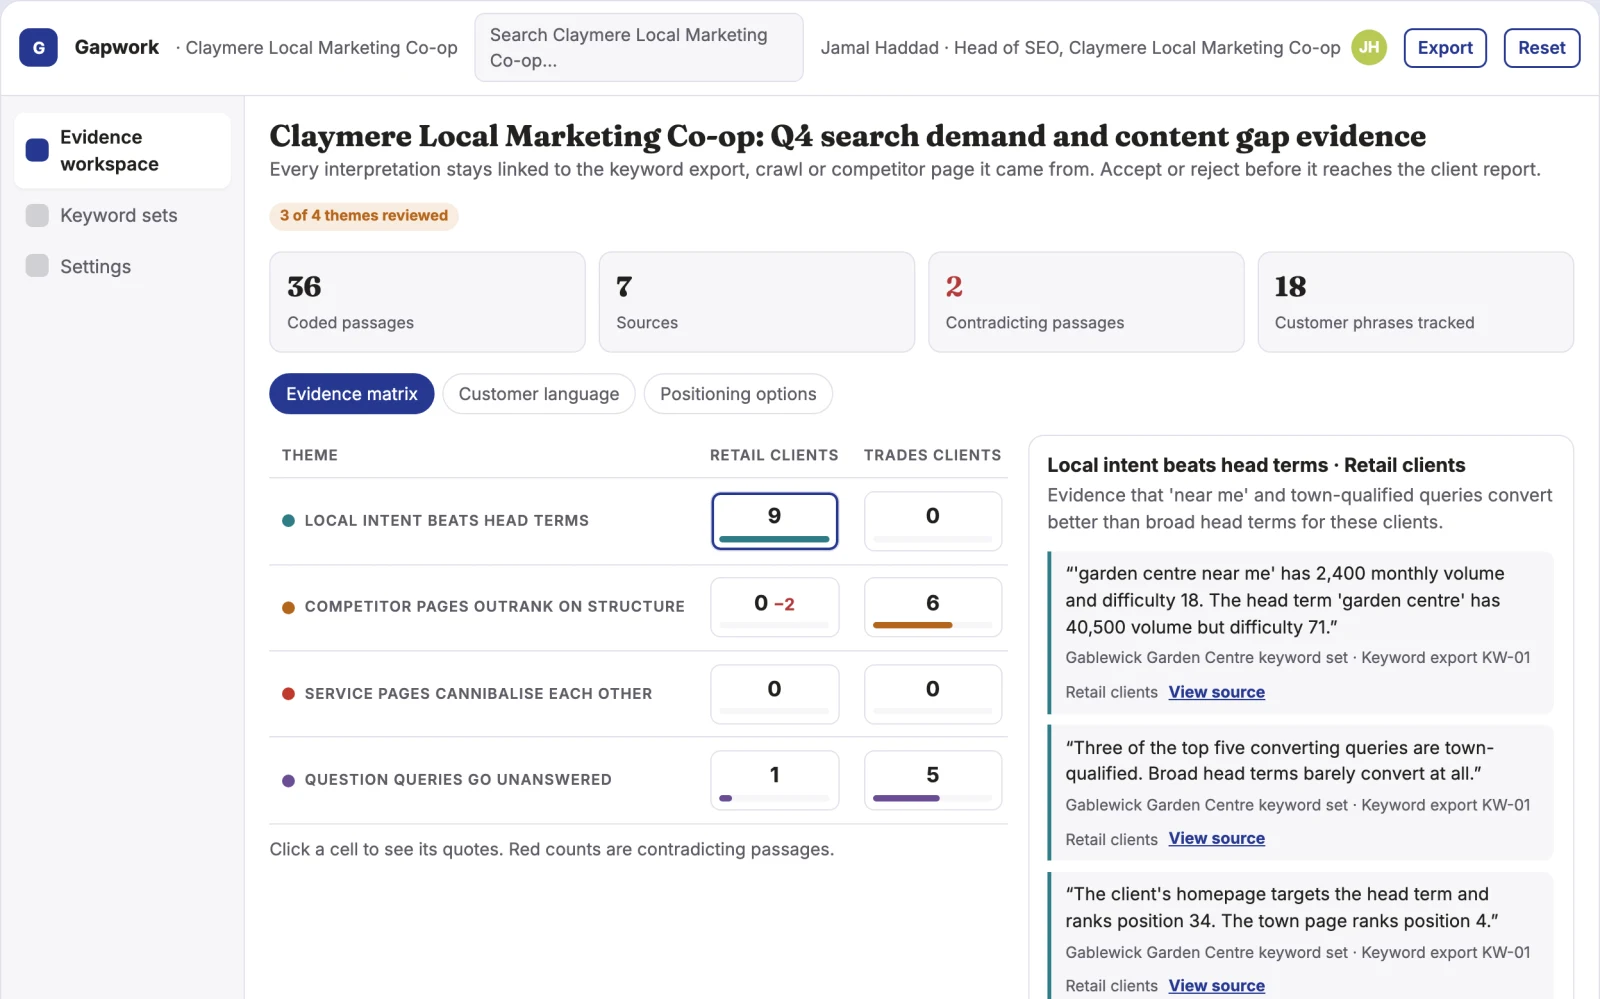Click Keyword sets label in sidebar

coord(119,215)
